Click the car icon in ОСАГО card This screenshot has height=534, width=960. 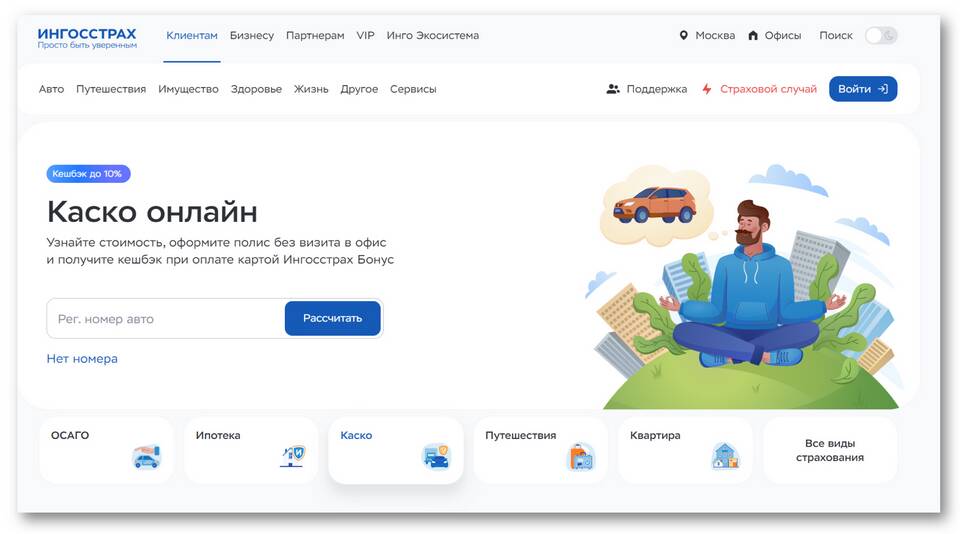(x=146, y=457)
